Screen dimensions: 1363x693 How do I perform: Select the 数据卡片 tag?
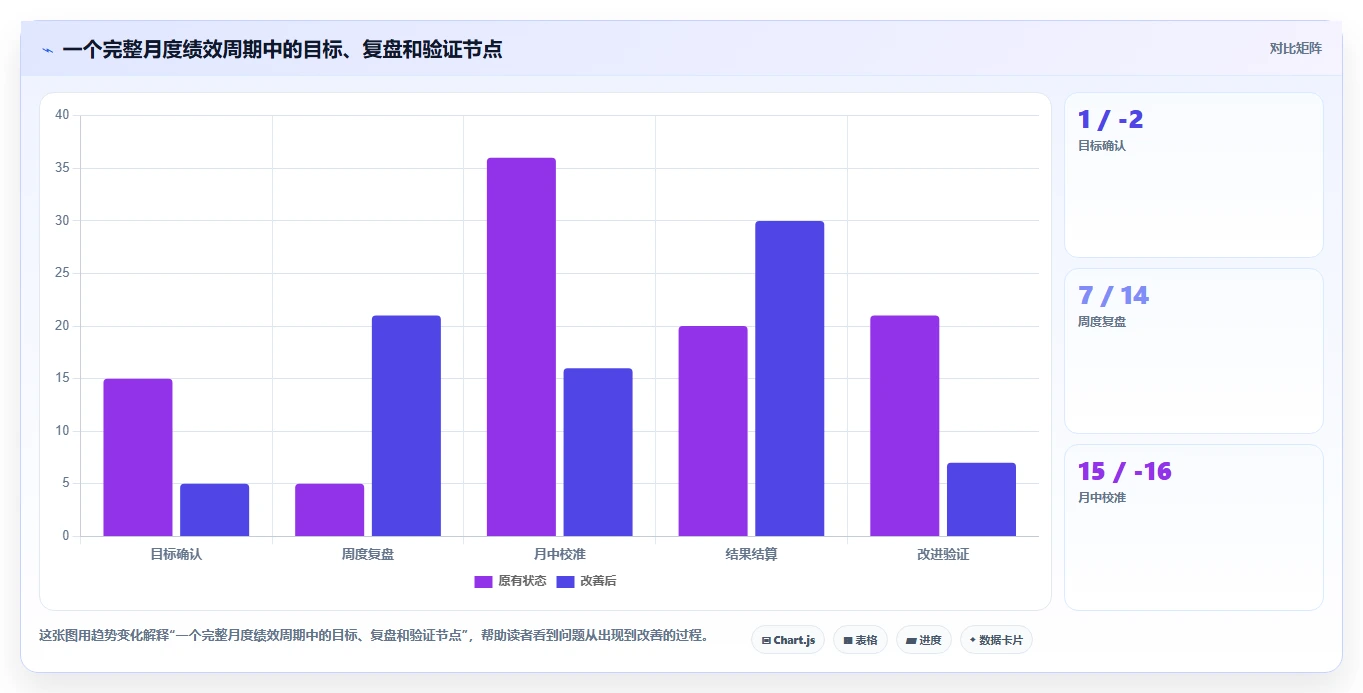point(996,640)
